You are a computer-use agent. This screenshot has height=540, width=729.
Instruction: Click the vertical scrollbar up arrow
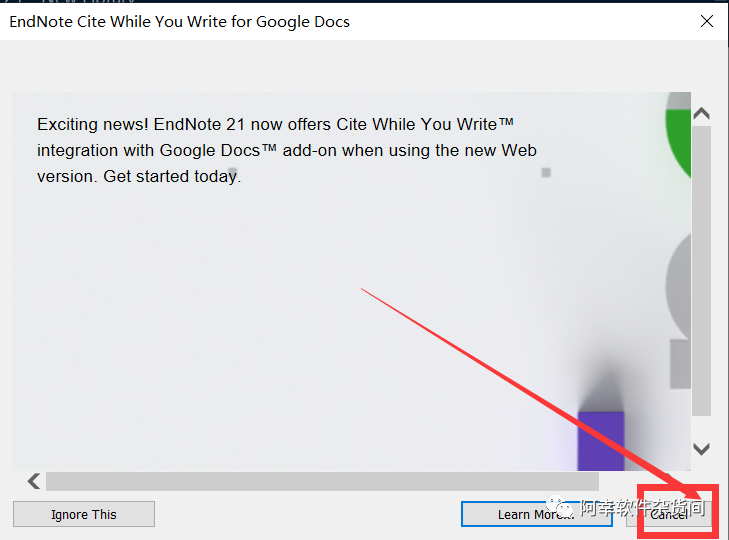coord(701,114)
